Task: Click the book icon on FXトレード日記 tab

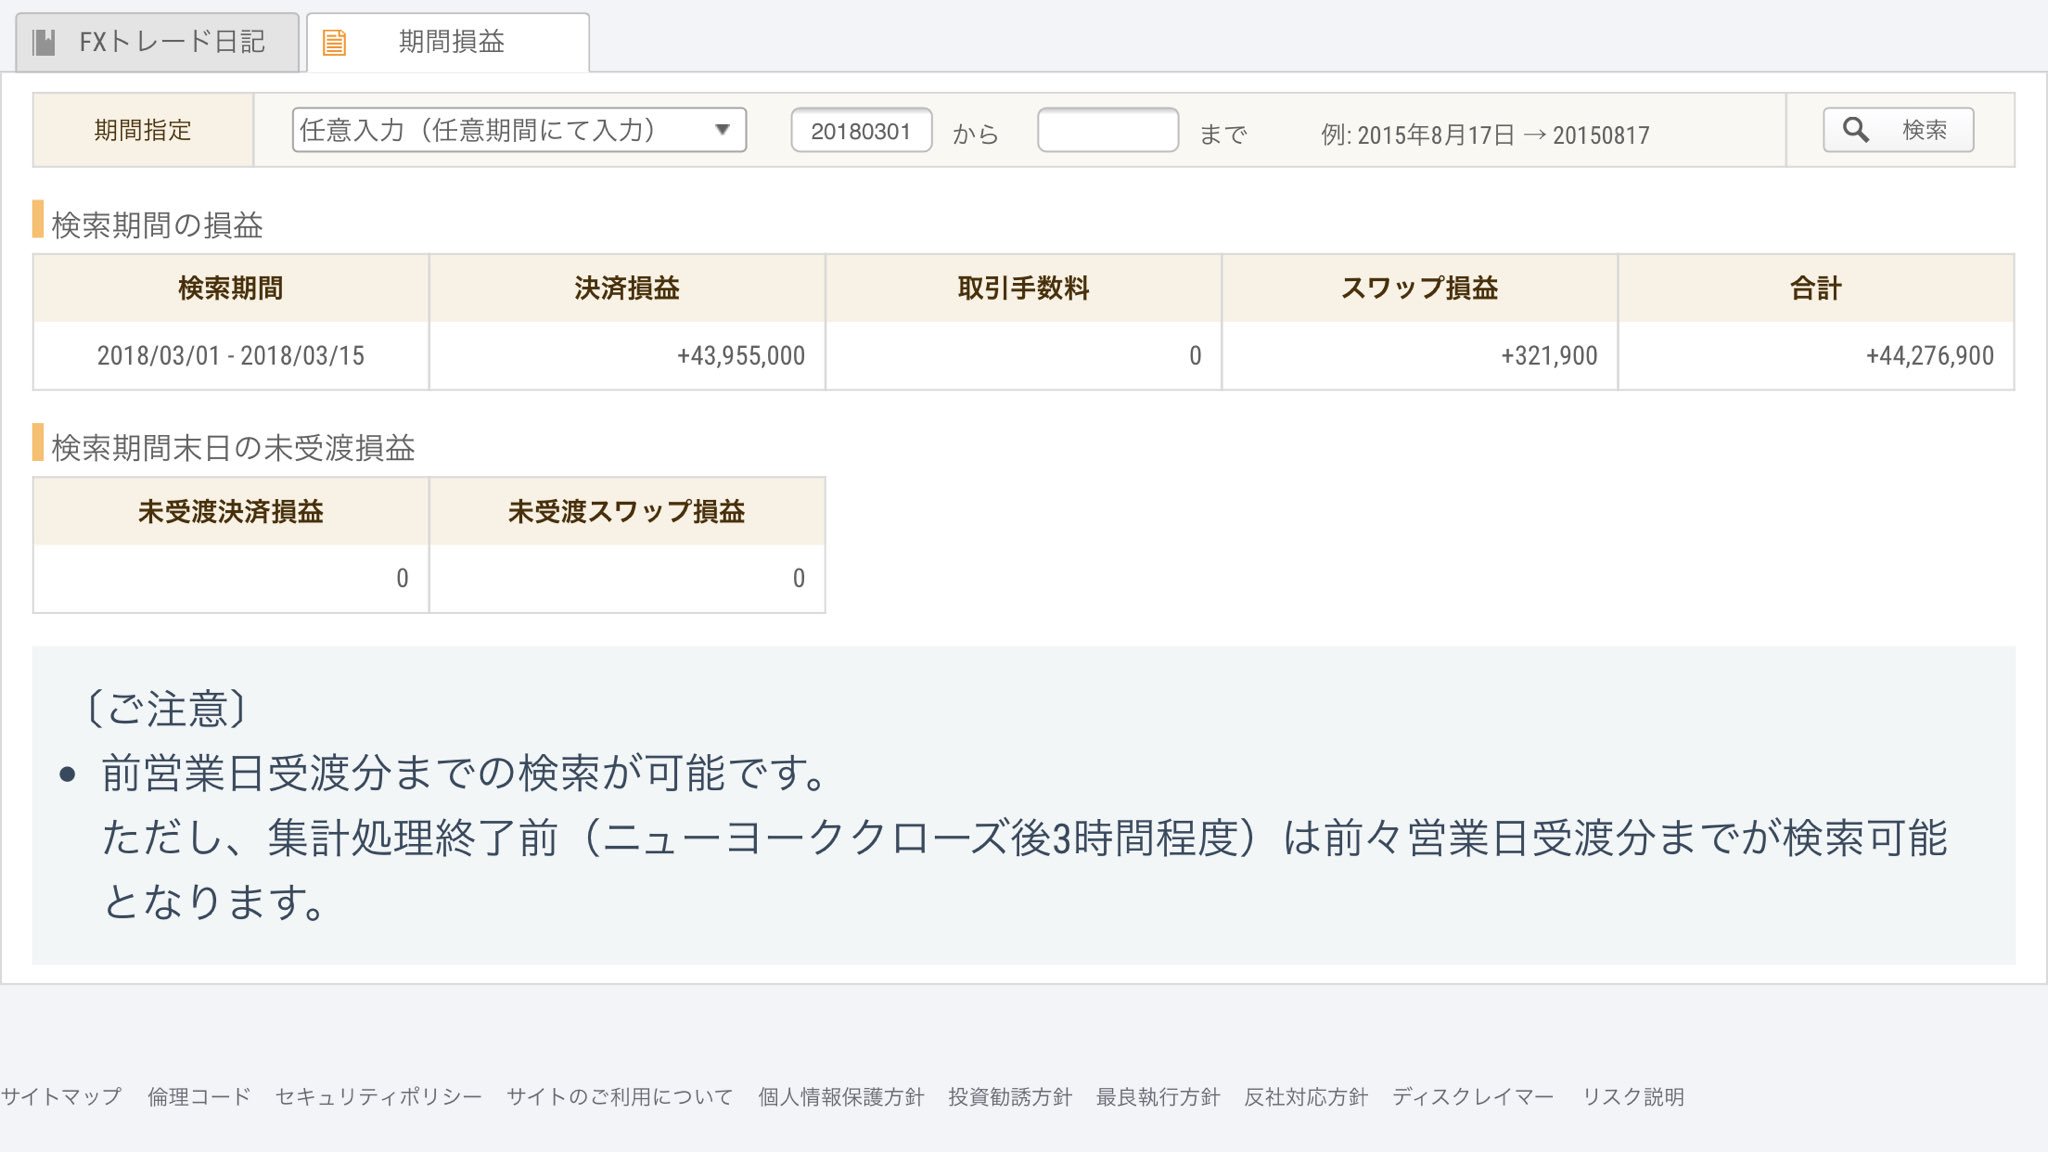Action: tap(44, 42)
